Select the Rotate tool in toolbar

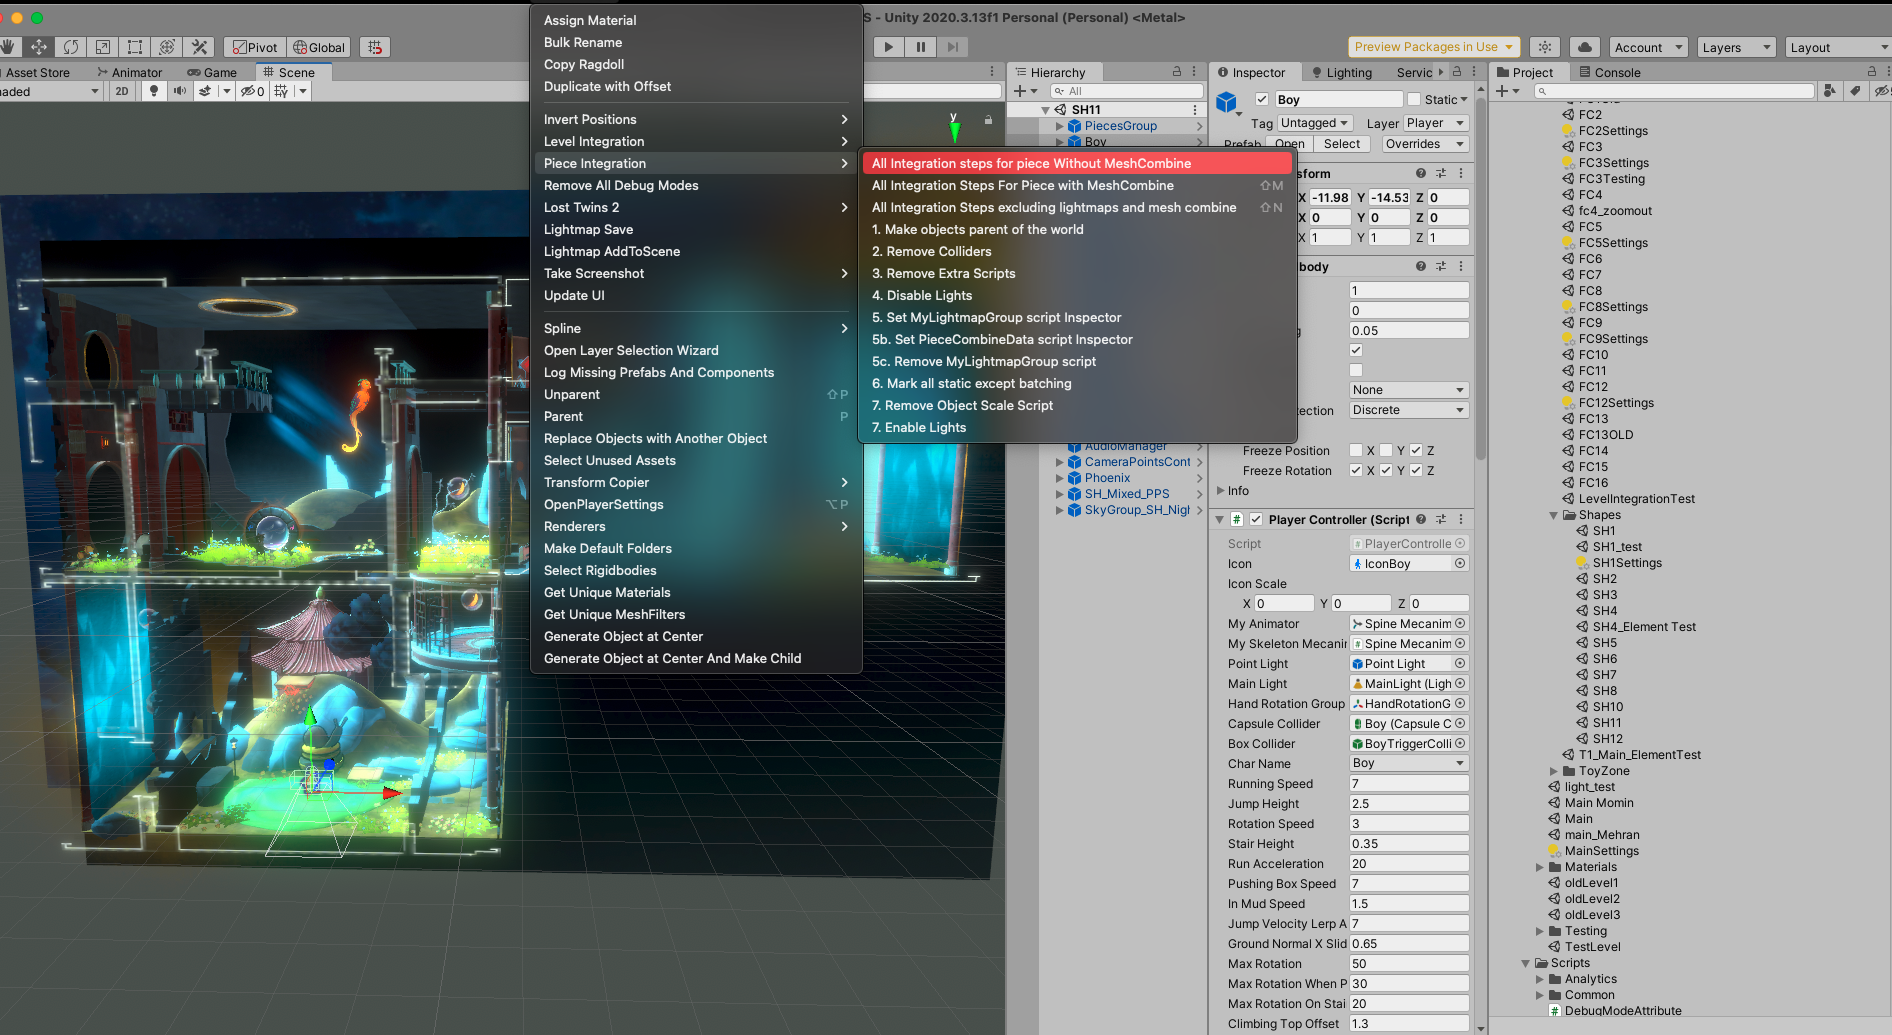point(71,47)
